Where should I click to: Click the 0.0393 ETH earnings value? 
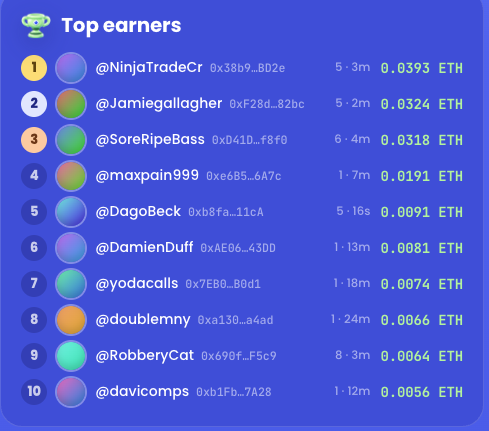(422, 68)
